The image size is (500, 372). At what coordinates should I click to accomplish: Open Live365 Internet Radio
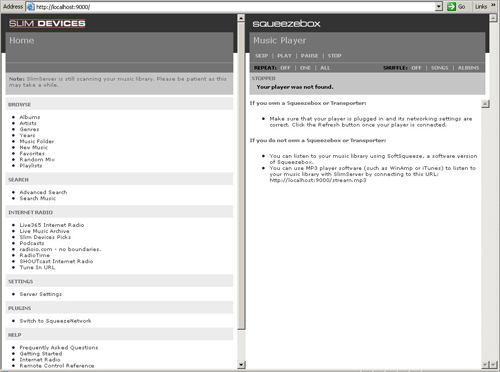(x=52, y=225)
